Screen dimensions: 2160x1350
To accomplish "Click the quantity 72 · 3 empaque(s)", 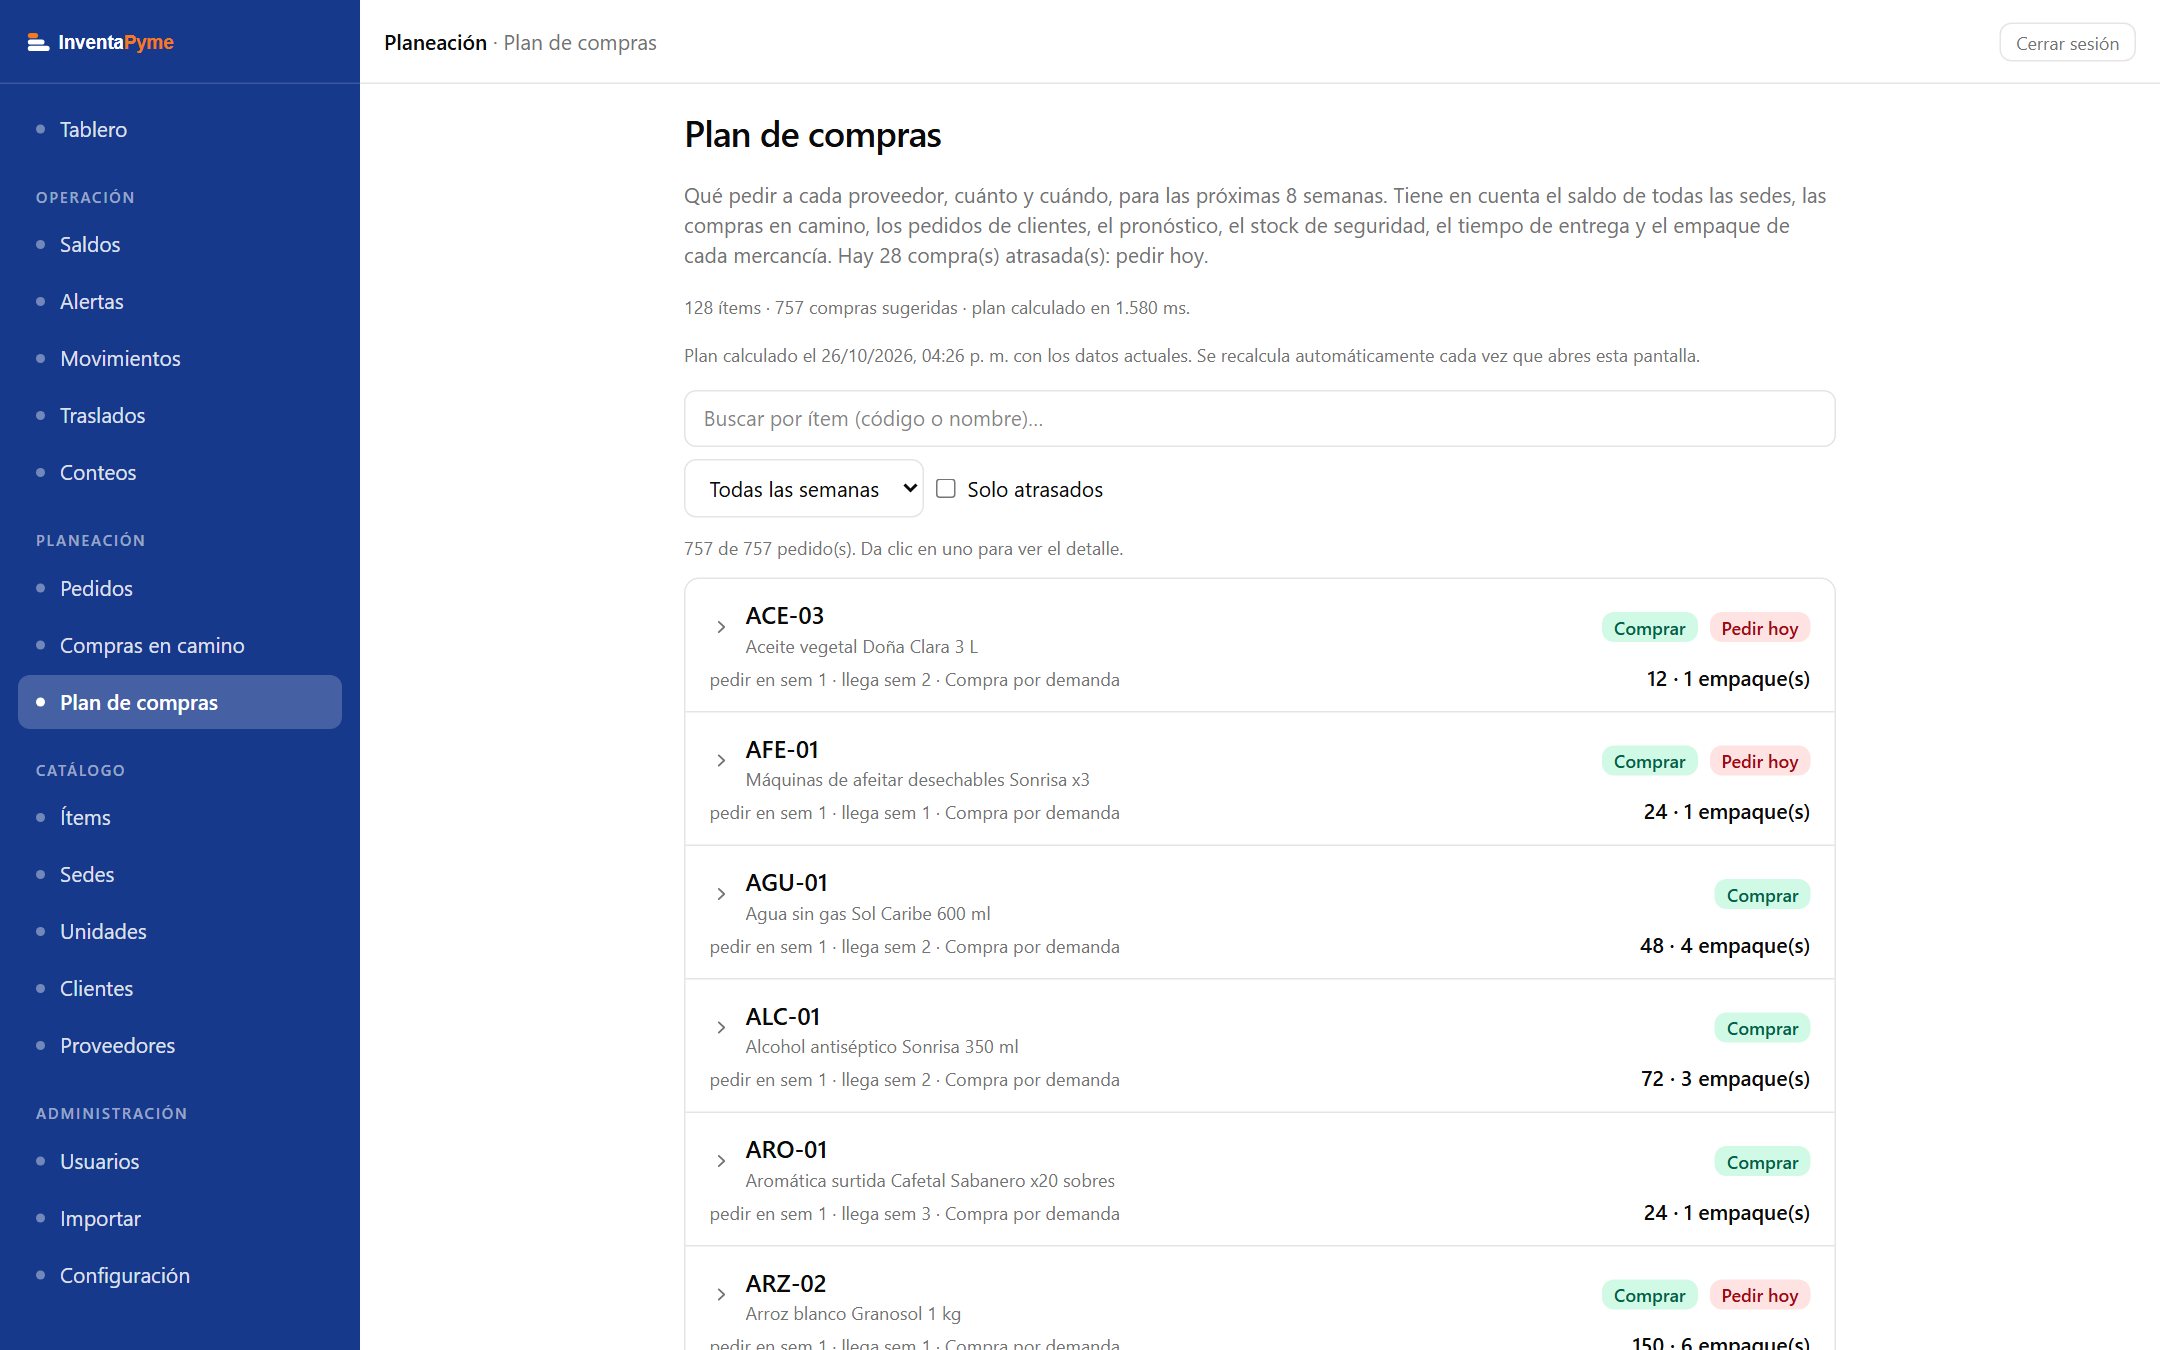I will [x=1725, y=1078].
